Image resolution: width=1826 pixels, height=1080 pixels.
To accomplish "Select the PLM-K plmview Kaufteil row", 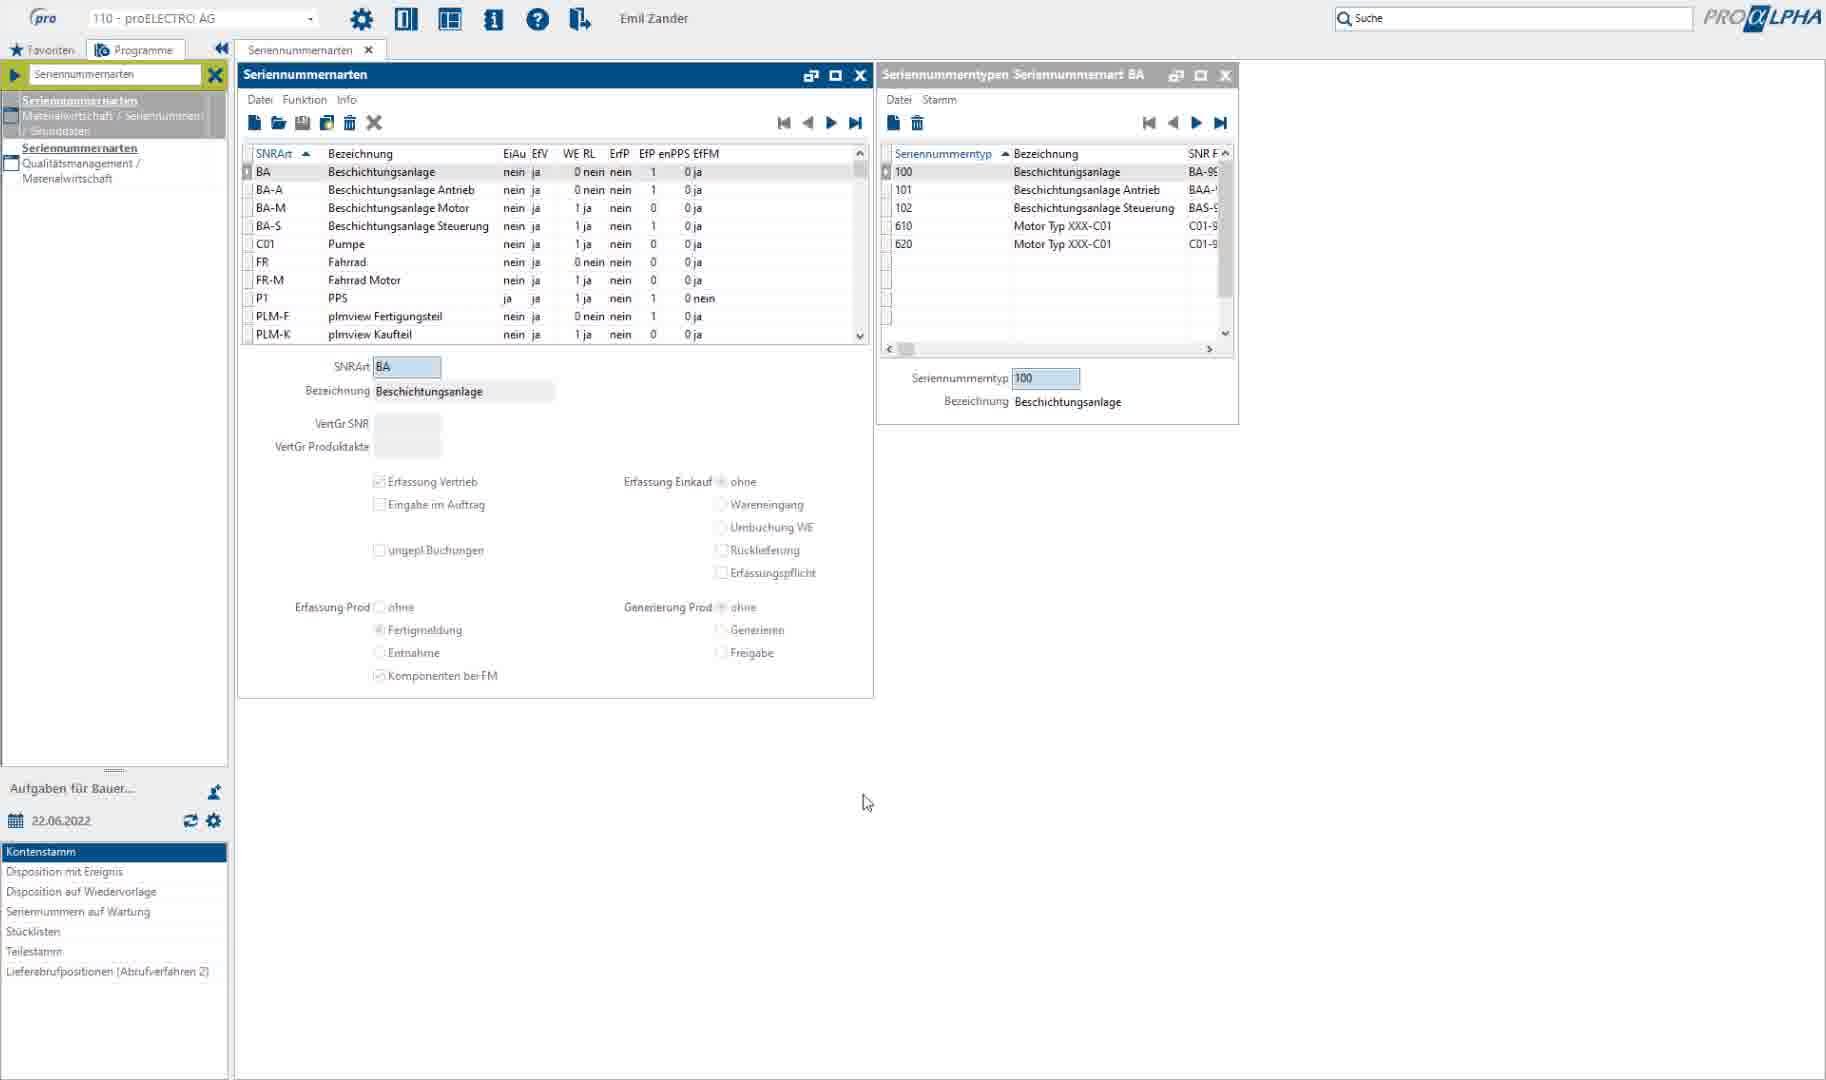I will click(548, 335).
